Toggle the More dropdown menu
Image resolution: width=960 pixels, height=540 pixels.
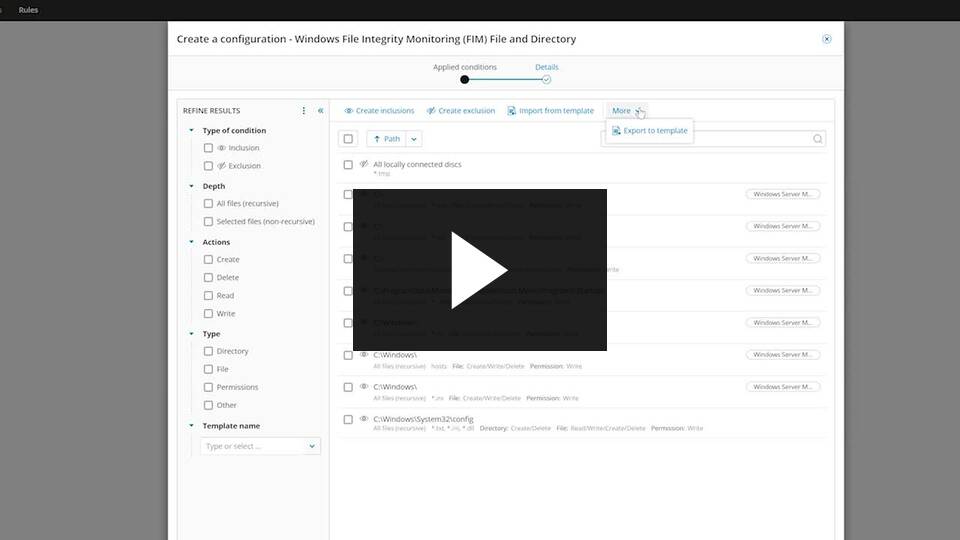click(x=626, y=111)
